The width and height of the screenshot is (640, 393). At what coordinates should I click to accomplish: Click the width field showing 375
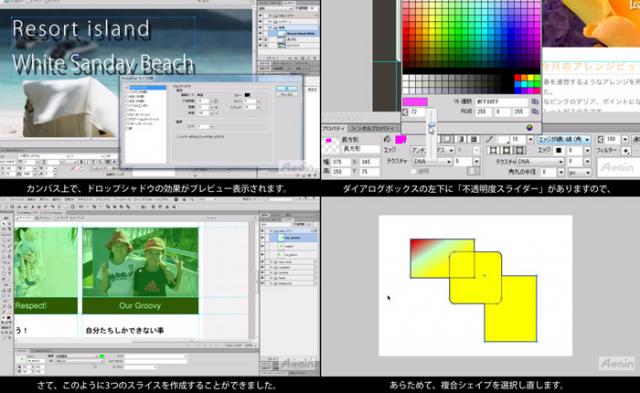[x=342, y=162]
